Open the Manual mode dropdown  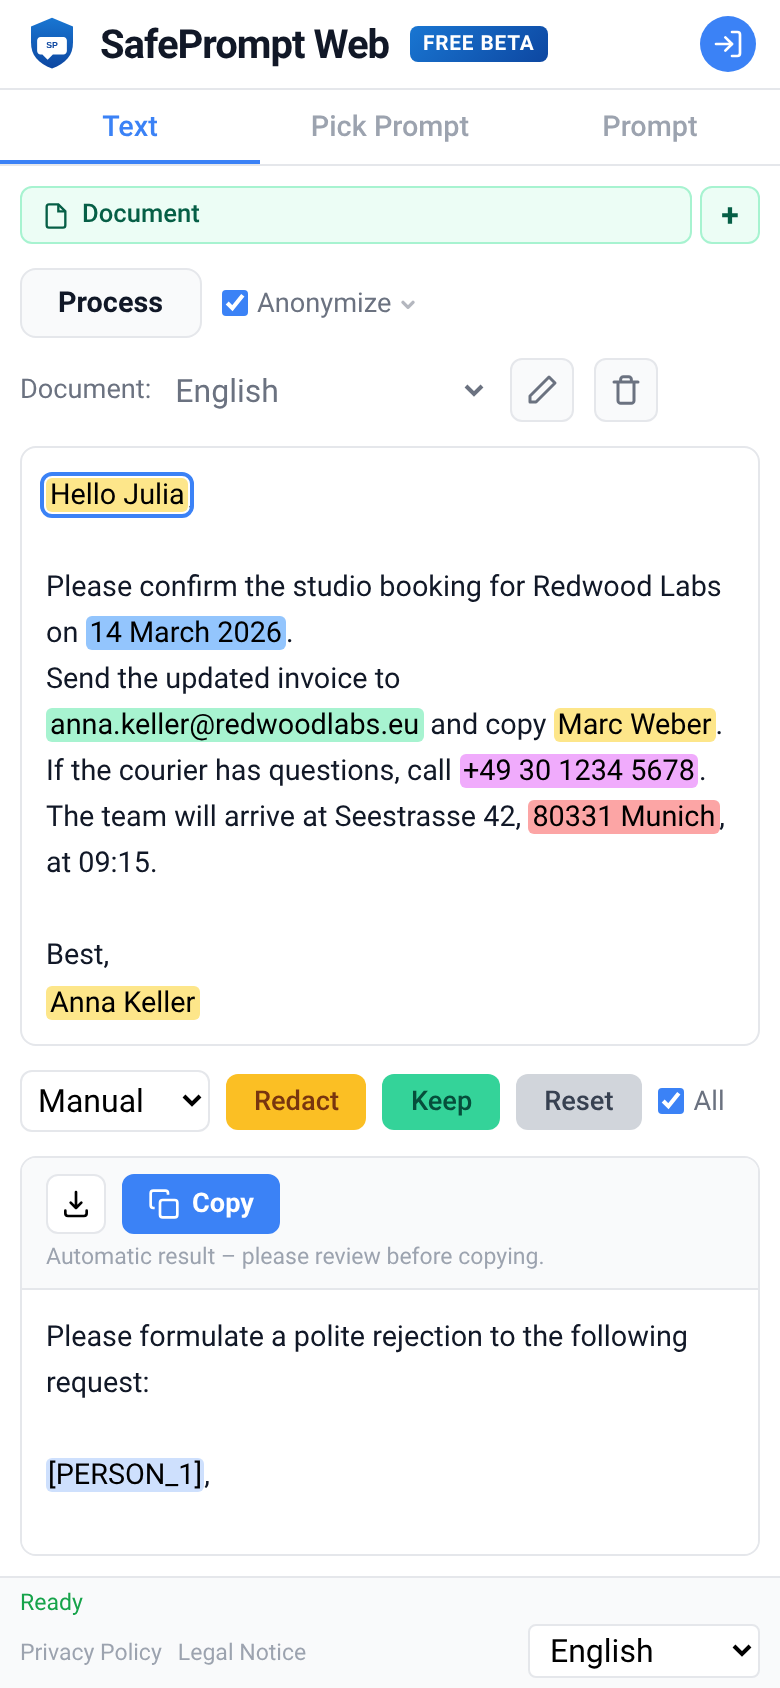point(115,1101)
